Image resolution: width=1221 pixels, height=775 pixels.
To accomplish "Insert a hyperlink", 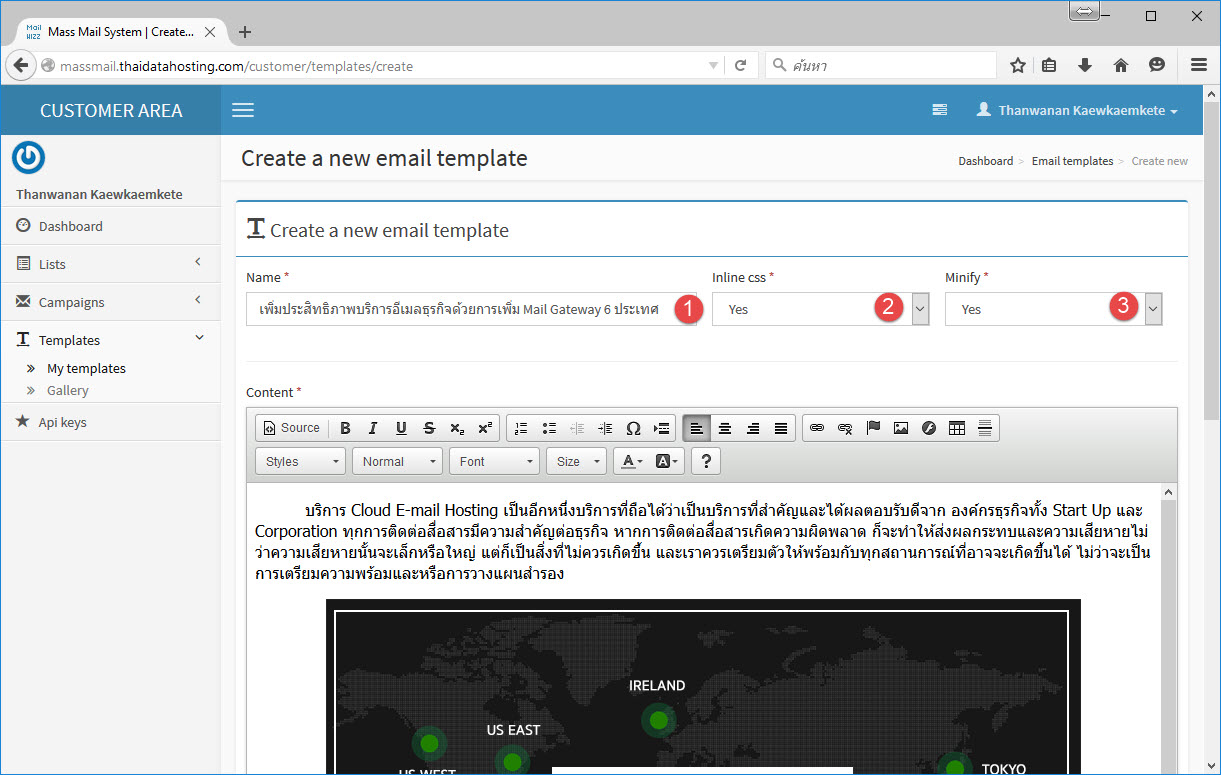I will 817,428.
